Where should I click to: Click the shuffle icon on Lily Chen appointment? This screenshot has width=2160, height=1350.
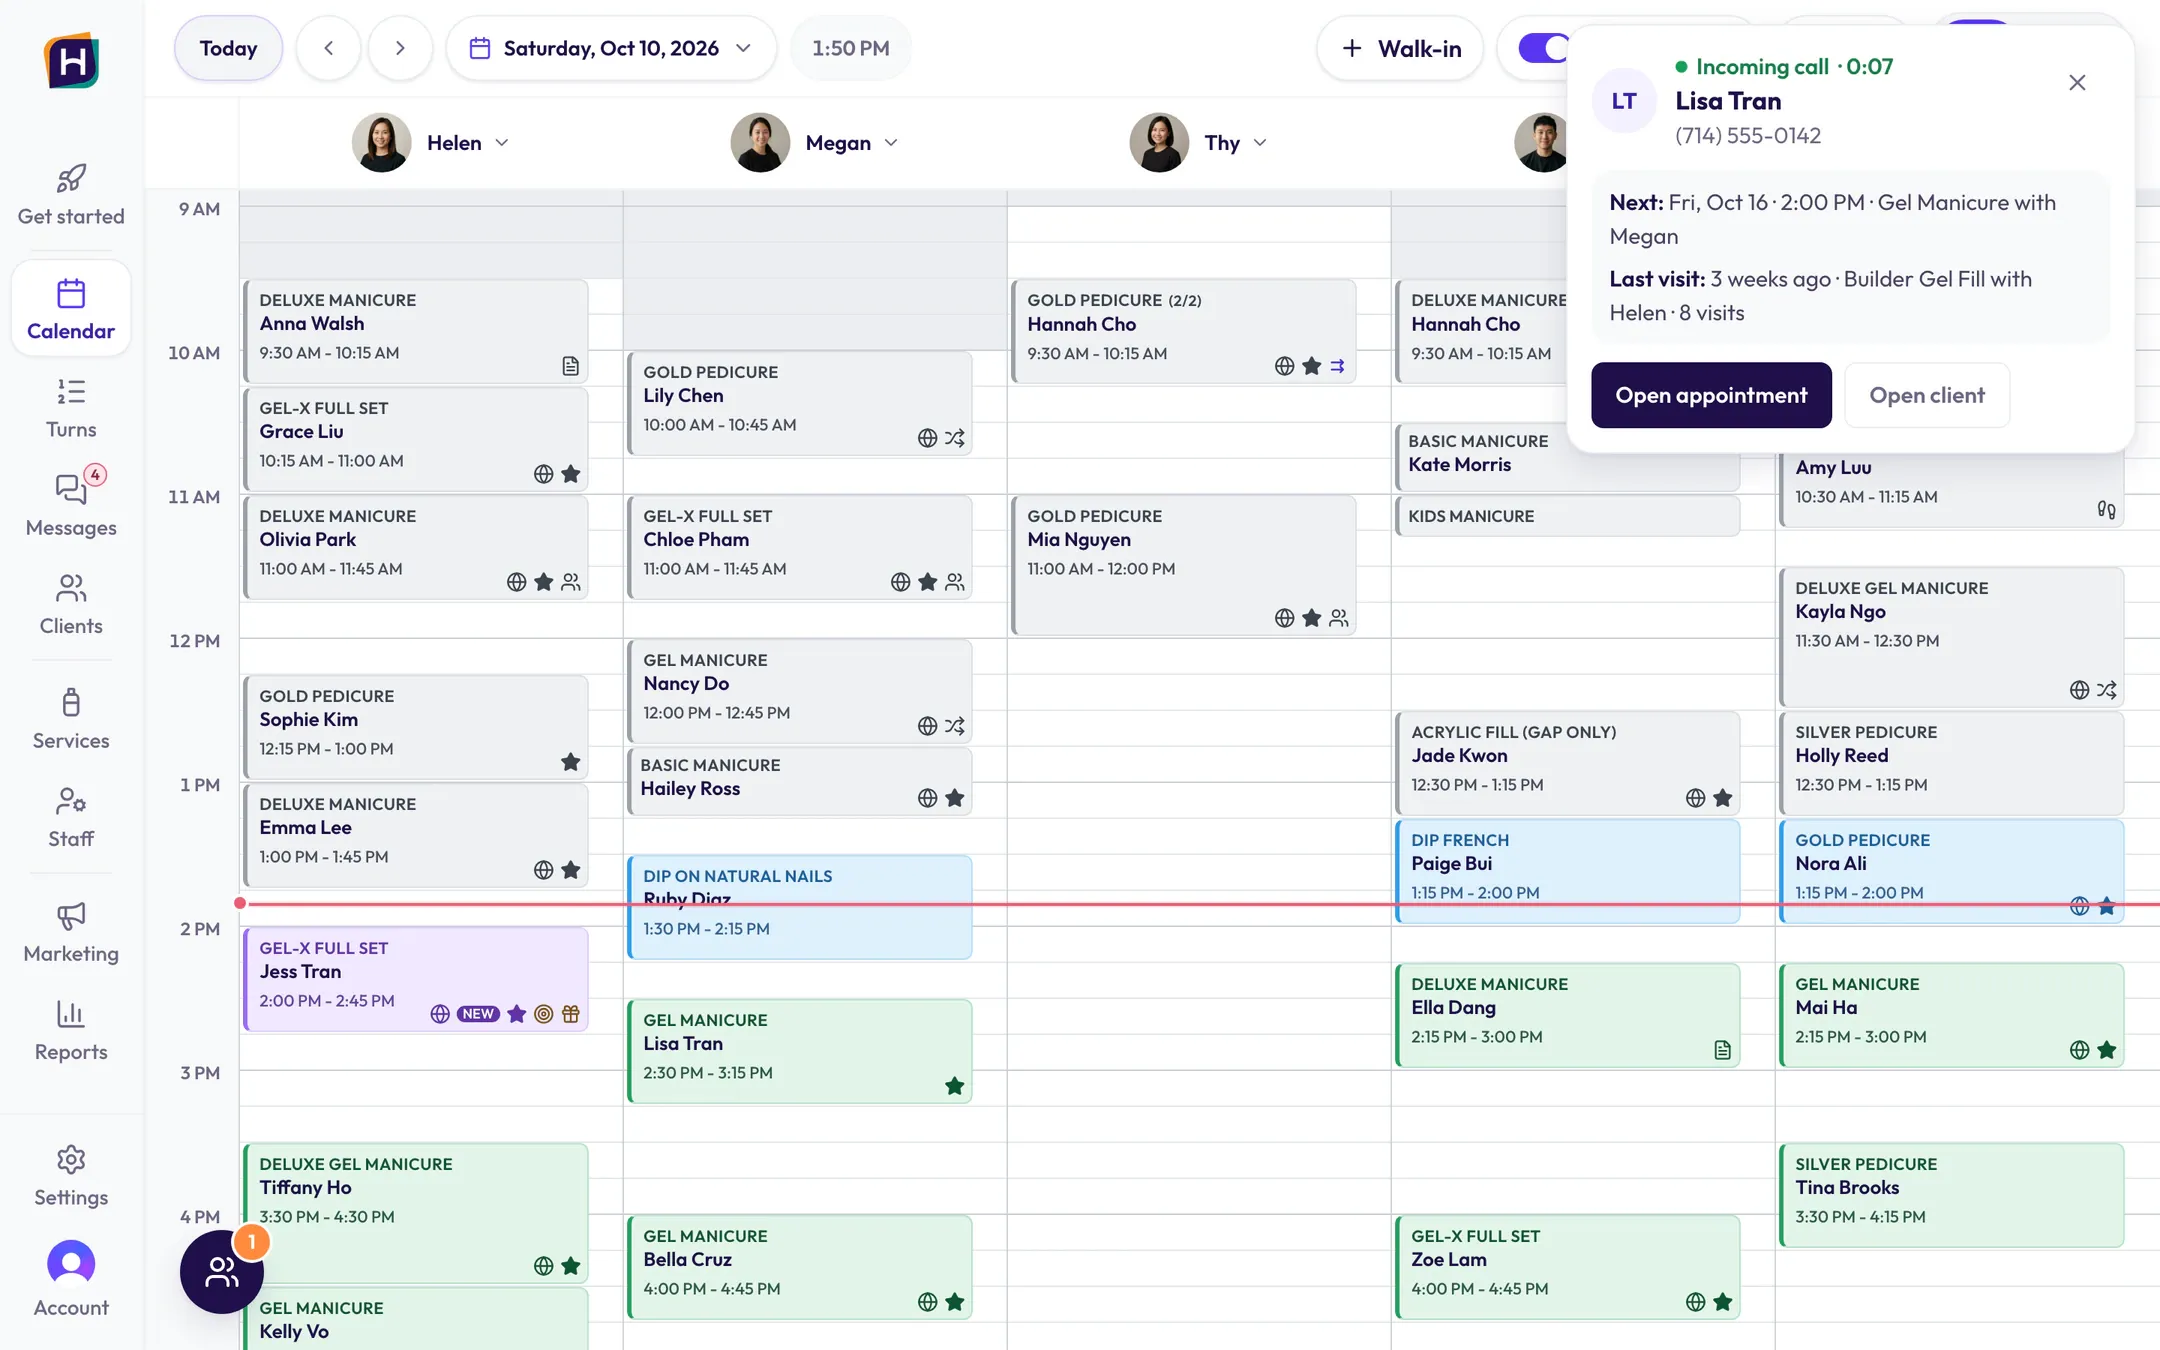tap(954, 438)
